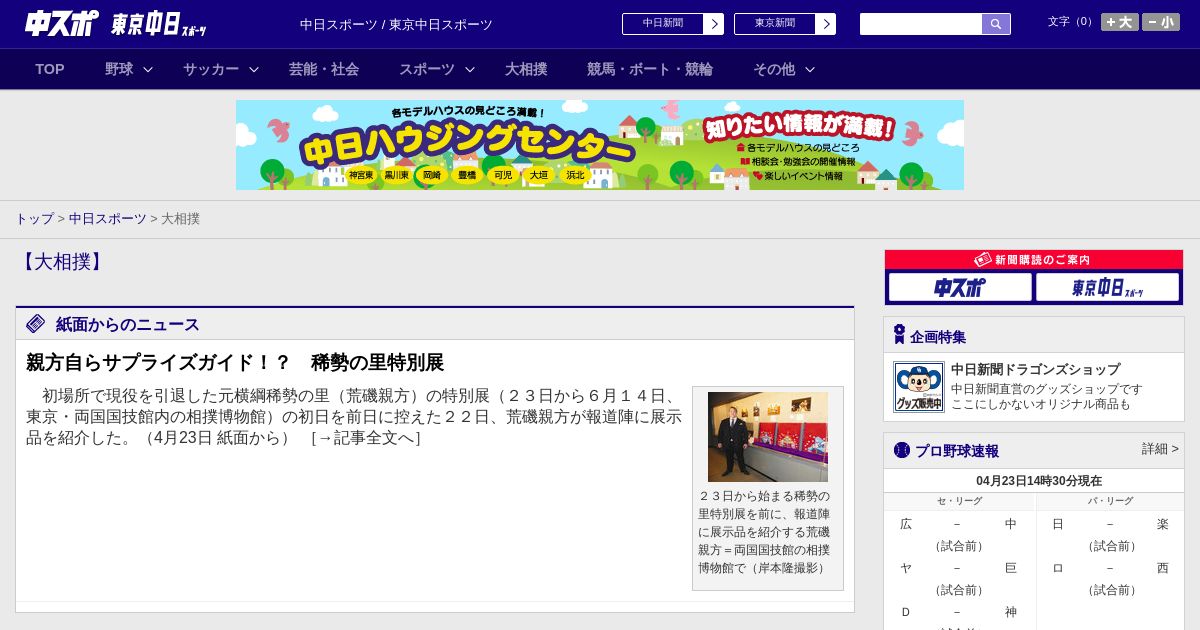Expand the 野球 dropdown chevron
Viewport: 1200px width, 630px height.
click(x=148, y=69)
